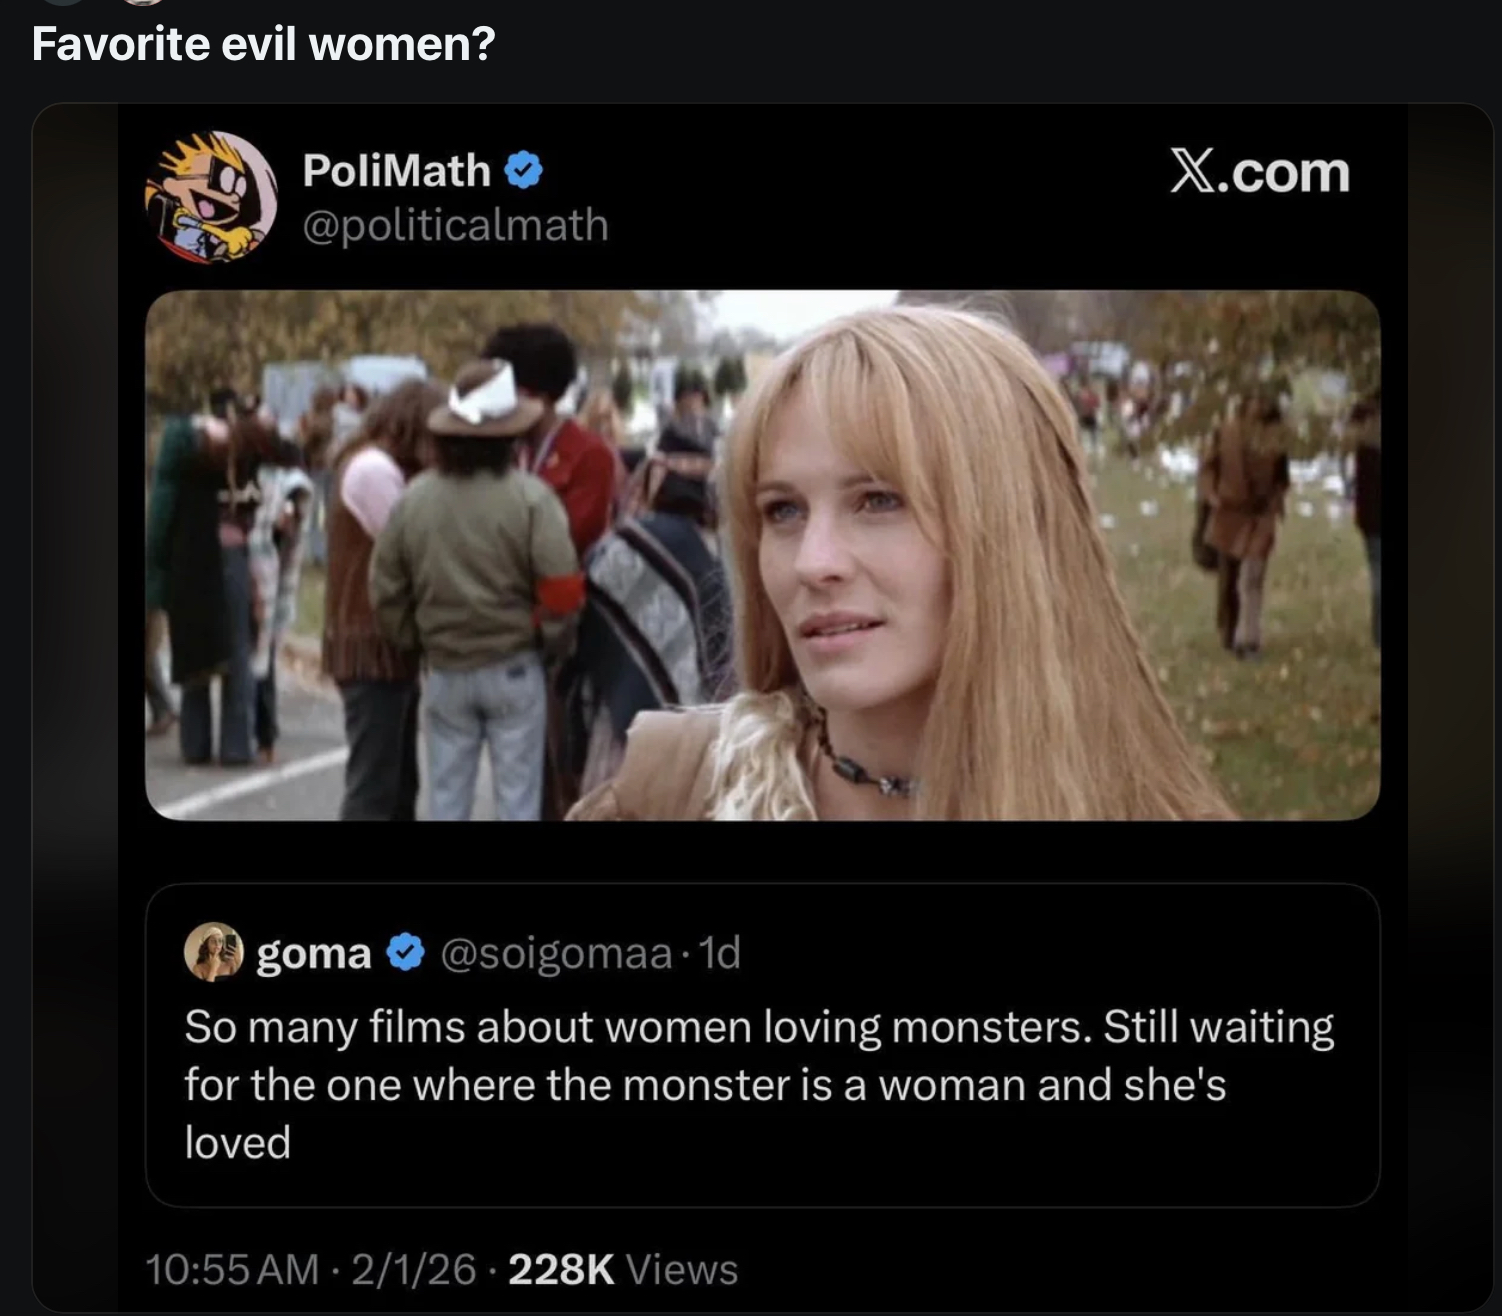Open the PoliMath display name
Image resolution: width=1502 pixels, height=1316 pixels.
[396, 171]
